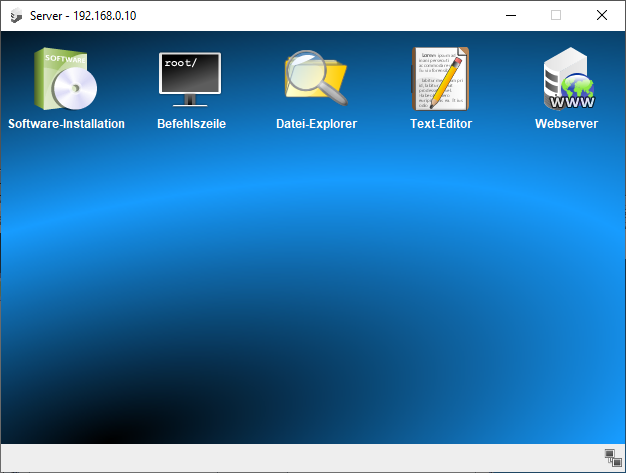626x473 pixels.
Task: Click the network status icon in status bar
Action: [613, 457]
